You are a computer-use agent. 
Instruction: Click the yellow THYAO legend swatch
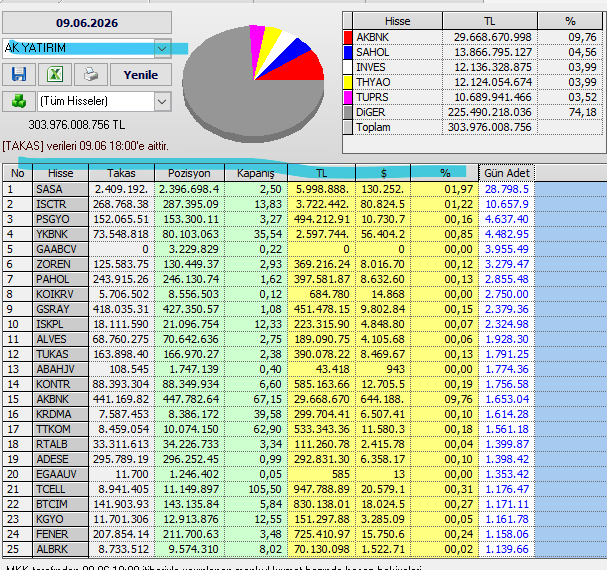[x=348, y=82]
